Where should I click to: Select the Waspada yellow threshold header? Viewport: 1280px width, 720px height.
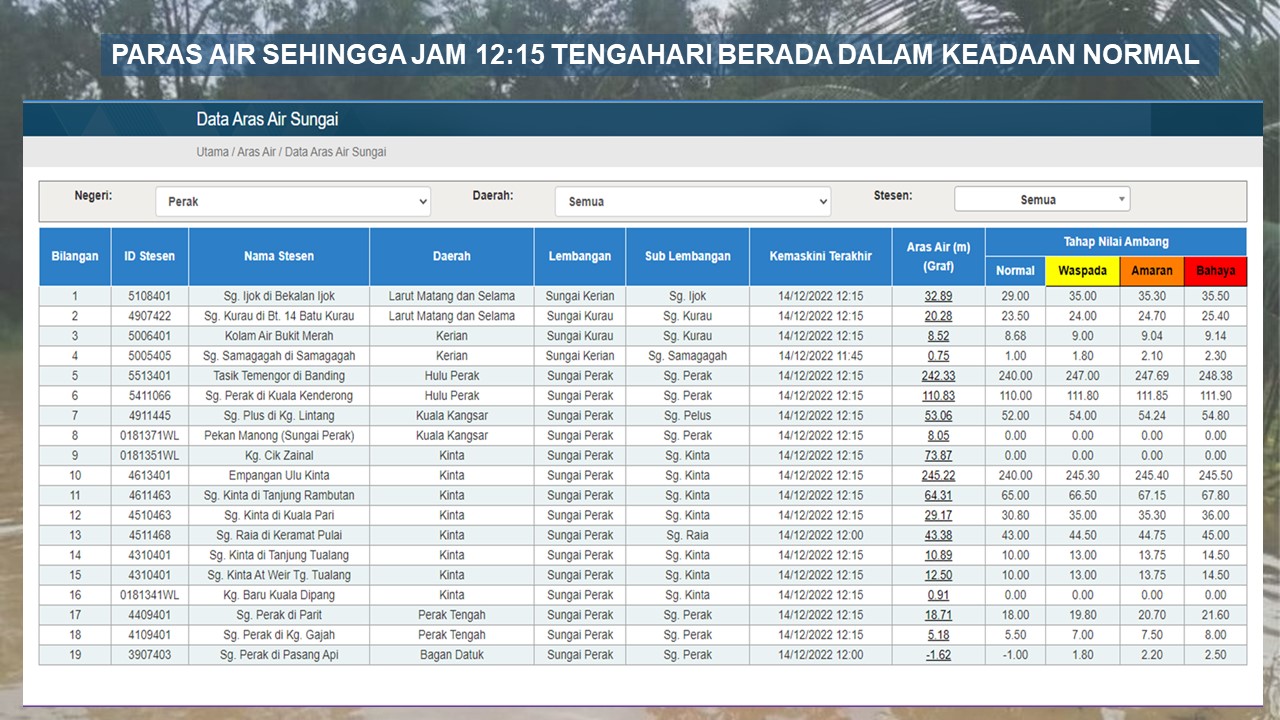1082,271
